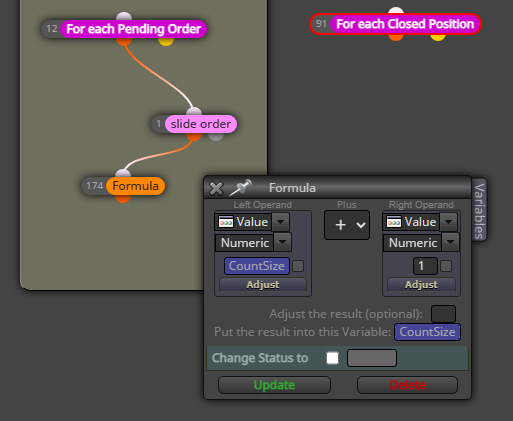Select the For each Closed Position block
Viewport: 513px width, 421px height.
[x=405, y=24]
